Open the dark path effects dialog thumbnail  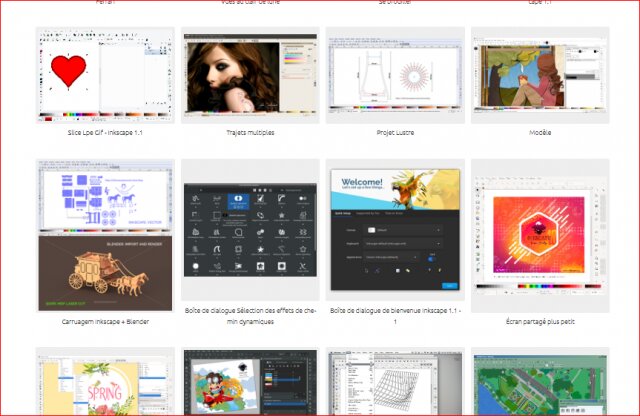[250, 230]
